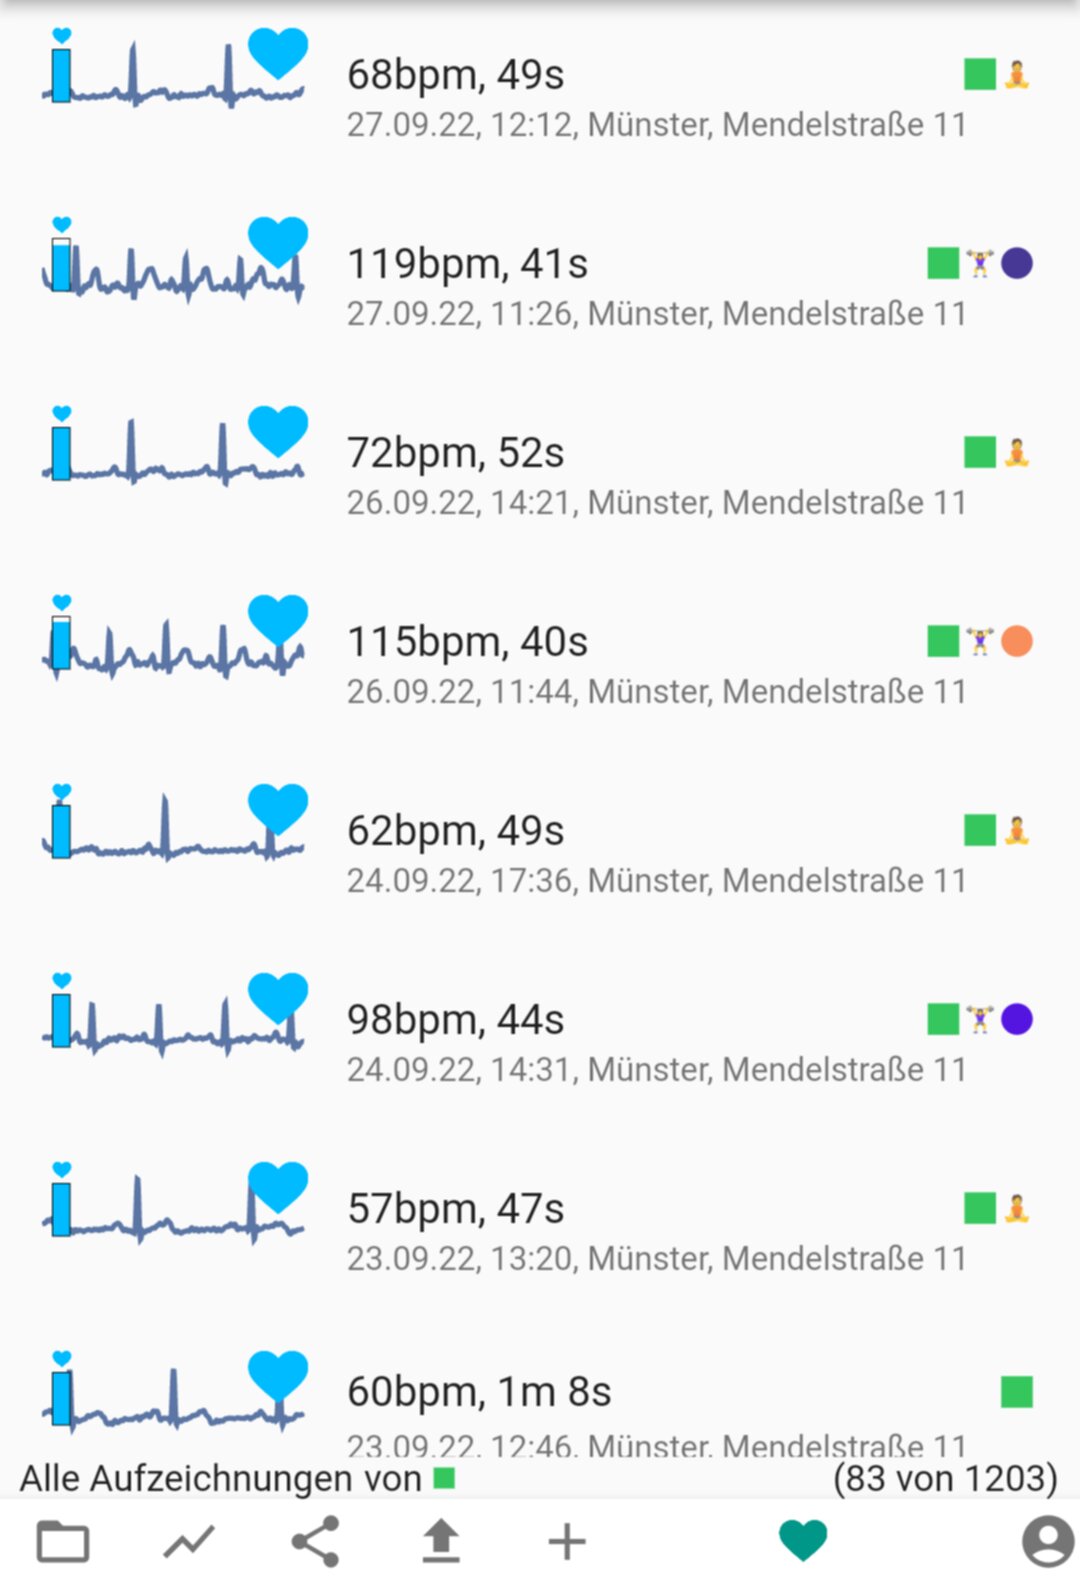Tap meditation icon on 68bpm entry
This screenshot has width=1080, height=1583.
click(x=1017, y=74)
